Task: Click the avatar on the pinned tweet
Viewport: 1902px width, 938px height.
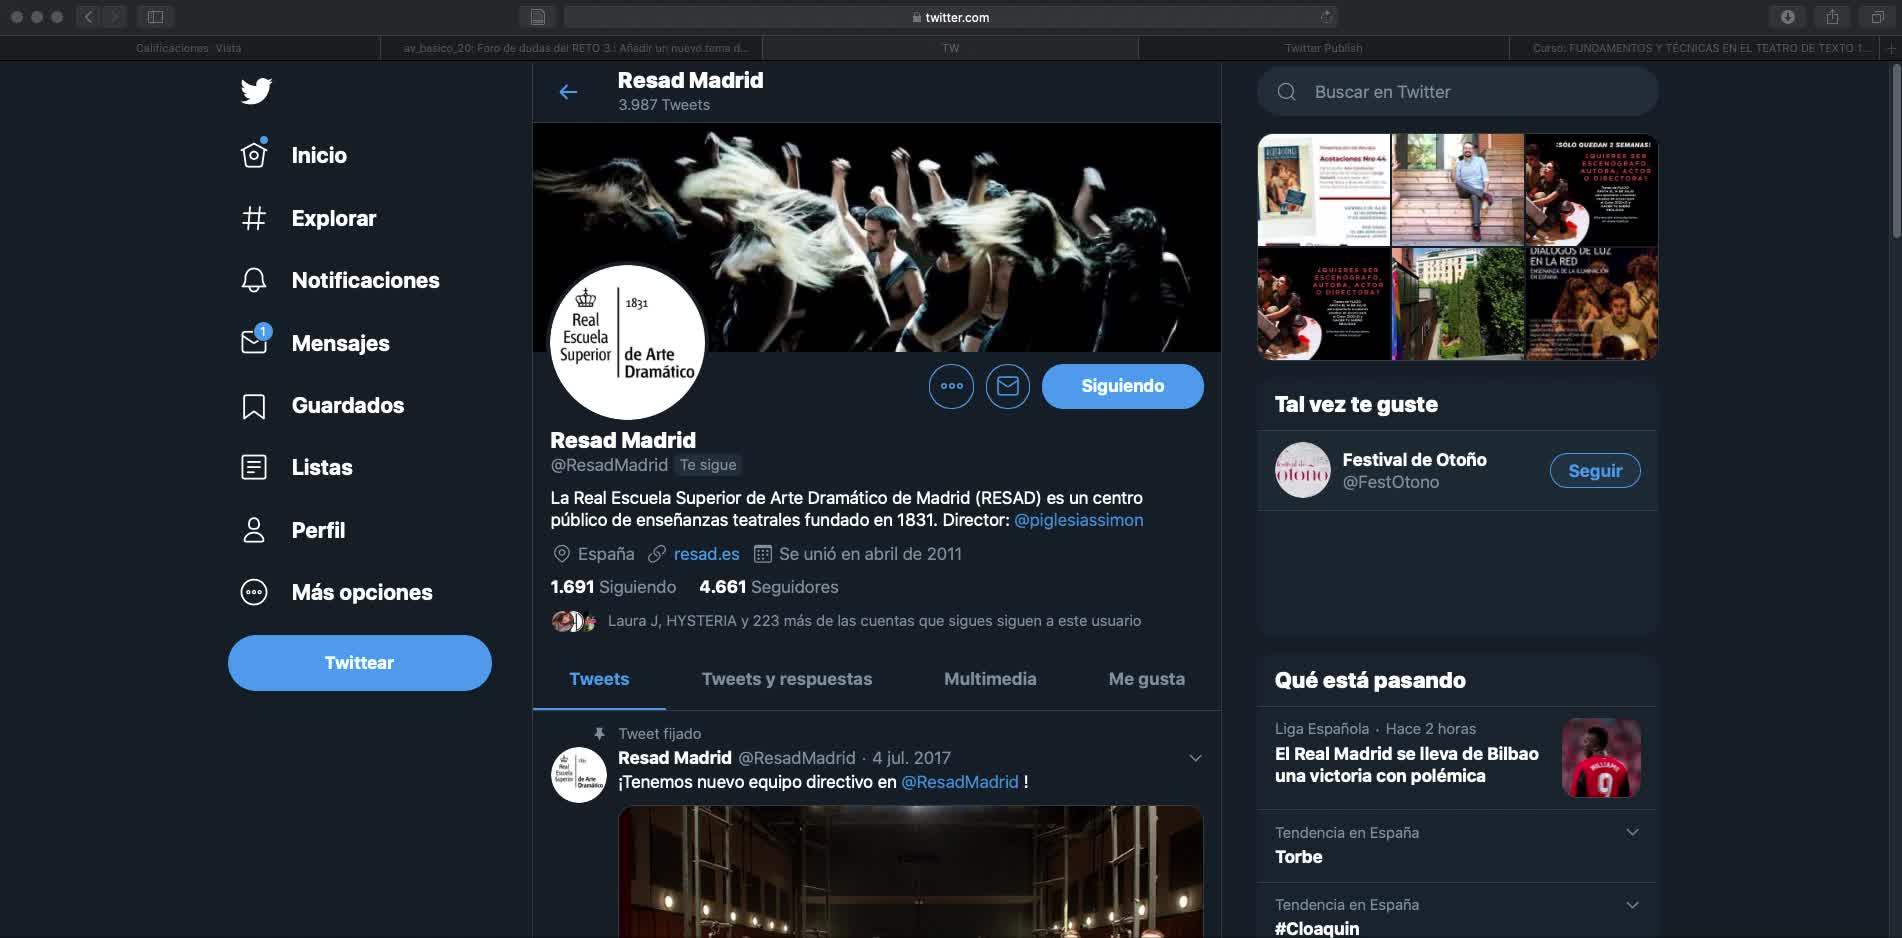Action: pos(579,774)
